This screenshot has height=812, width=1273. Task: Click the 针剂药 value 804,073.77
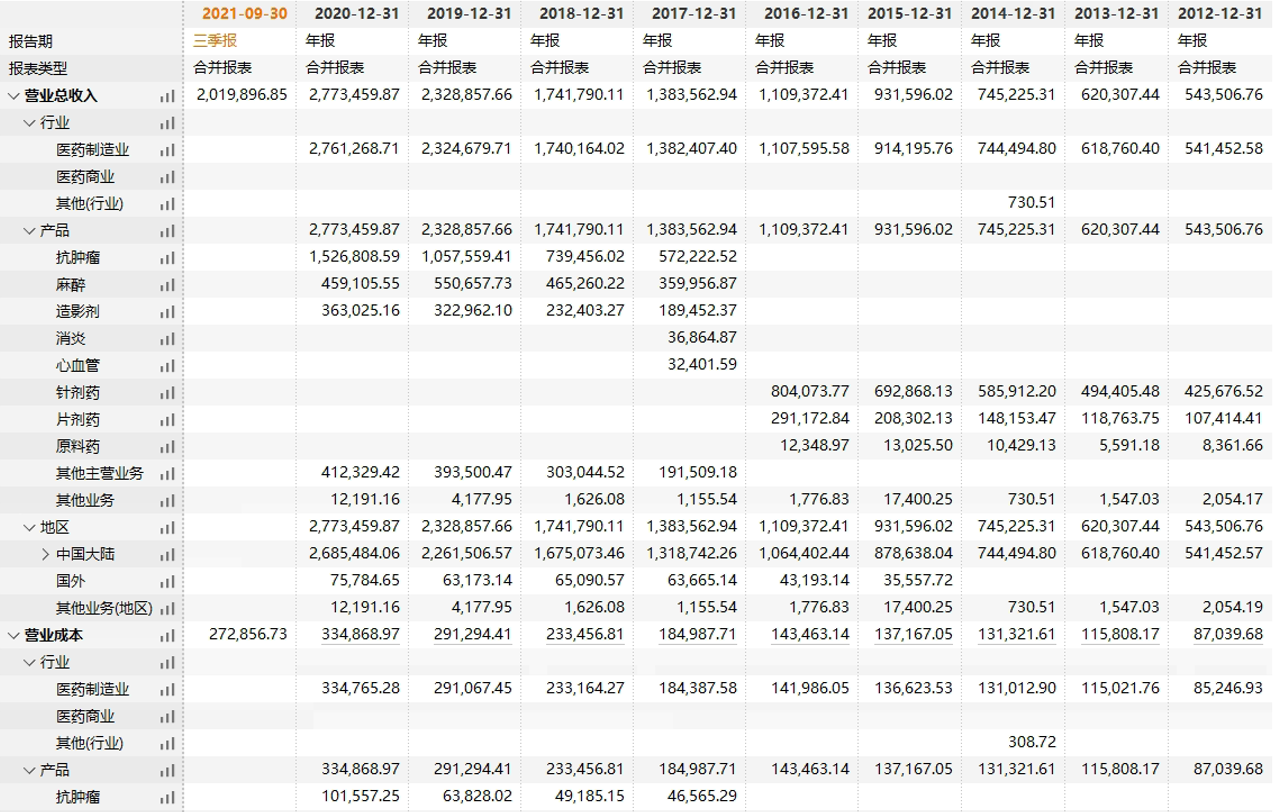click(x=810, y=392)
